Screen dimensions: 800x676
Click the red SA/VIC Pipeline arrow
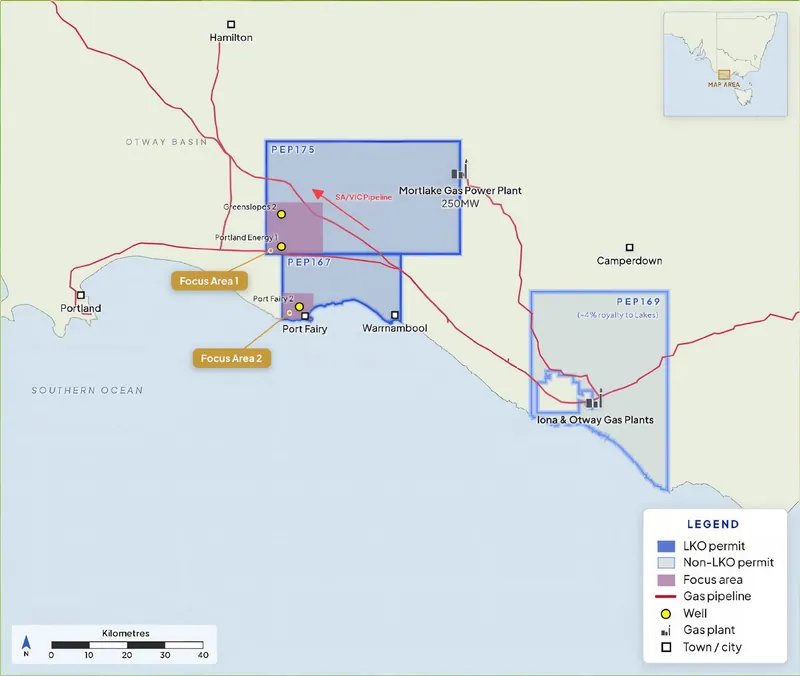340,210
